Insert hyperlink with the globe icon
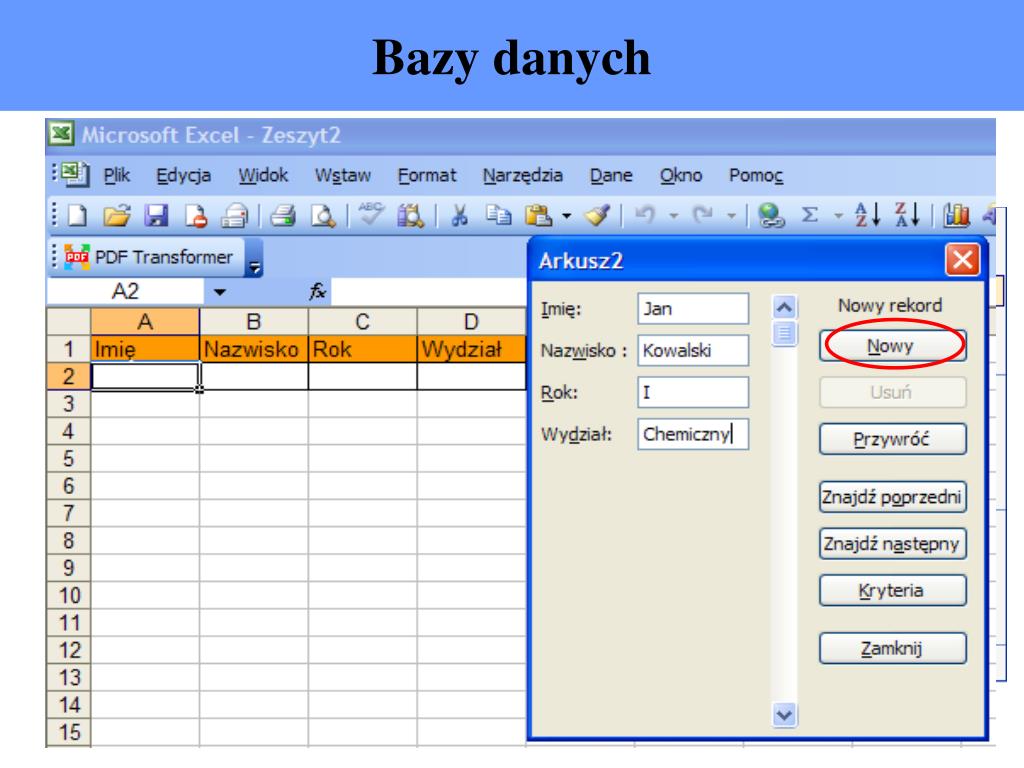Image resolution: width=1024 pixels, height=768 pixels. click(771, 215)
